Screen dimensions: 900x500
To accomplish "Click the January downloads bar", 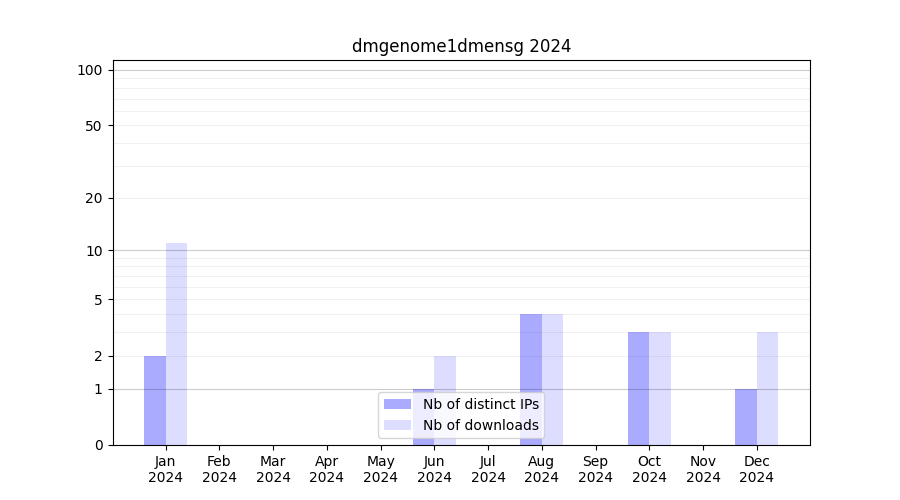I will pyautogui.click(x=176, y=344).
